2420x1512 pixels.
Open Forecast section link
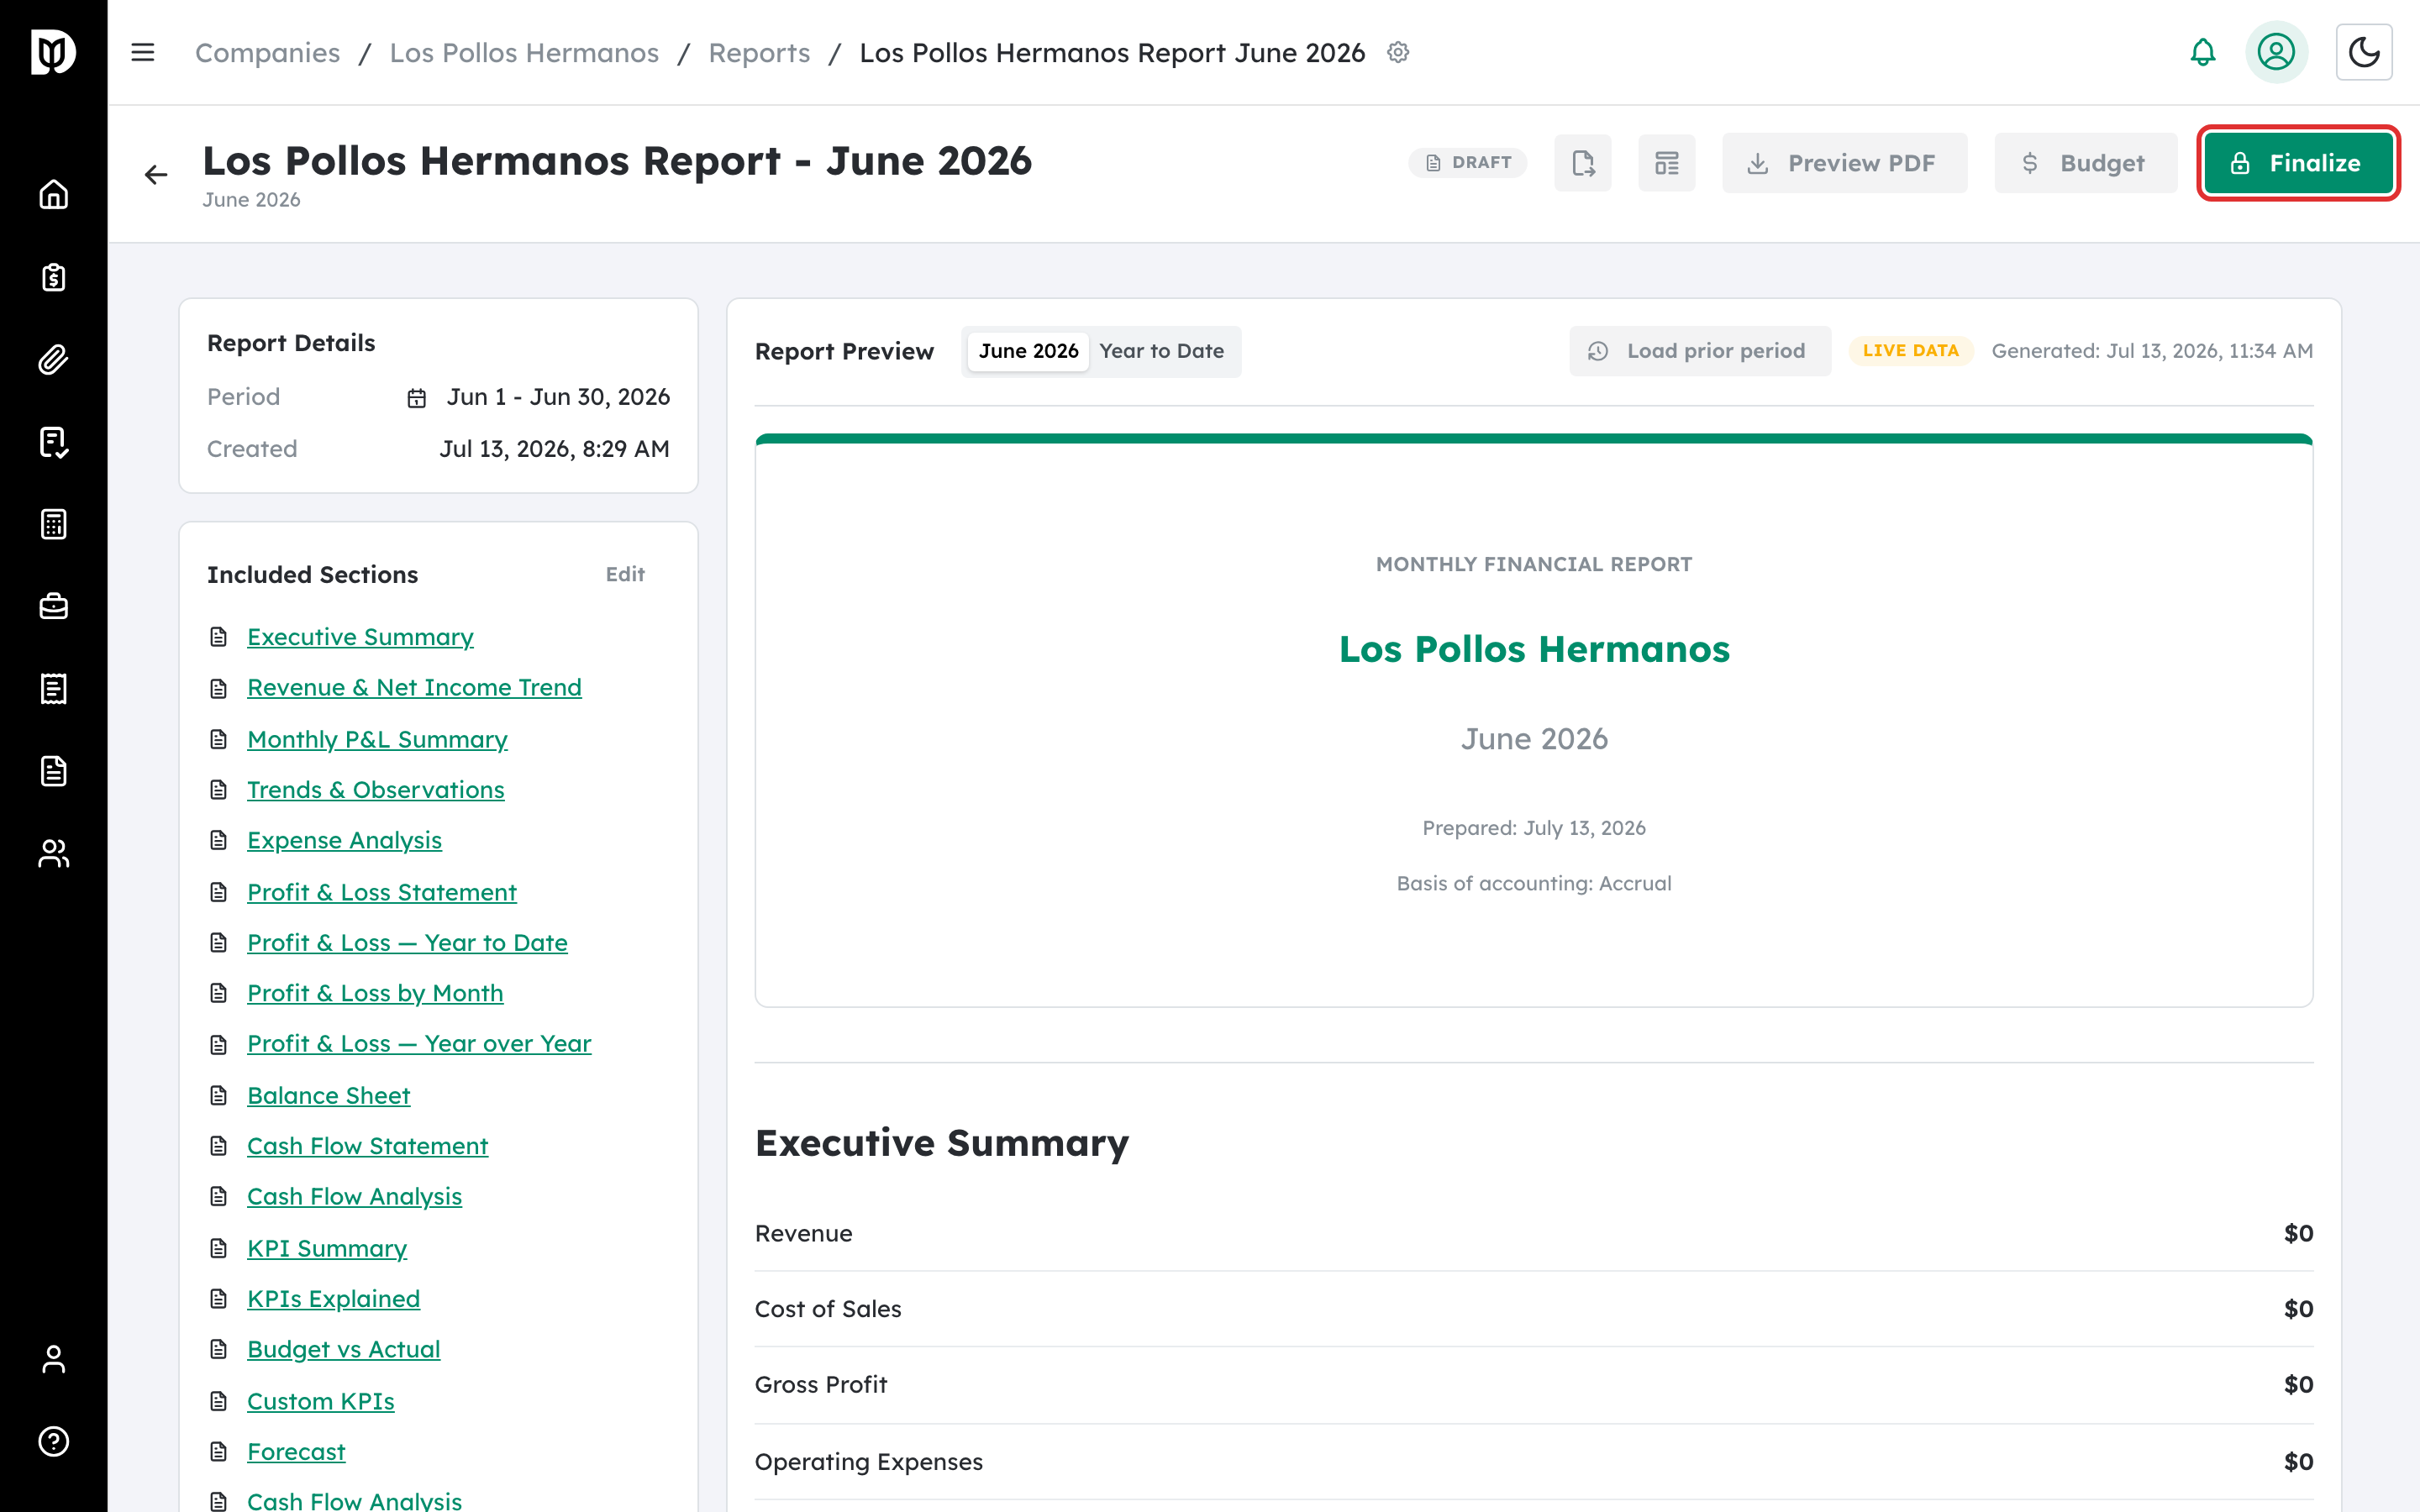pos(296,1452)
